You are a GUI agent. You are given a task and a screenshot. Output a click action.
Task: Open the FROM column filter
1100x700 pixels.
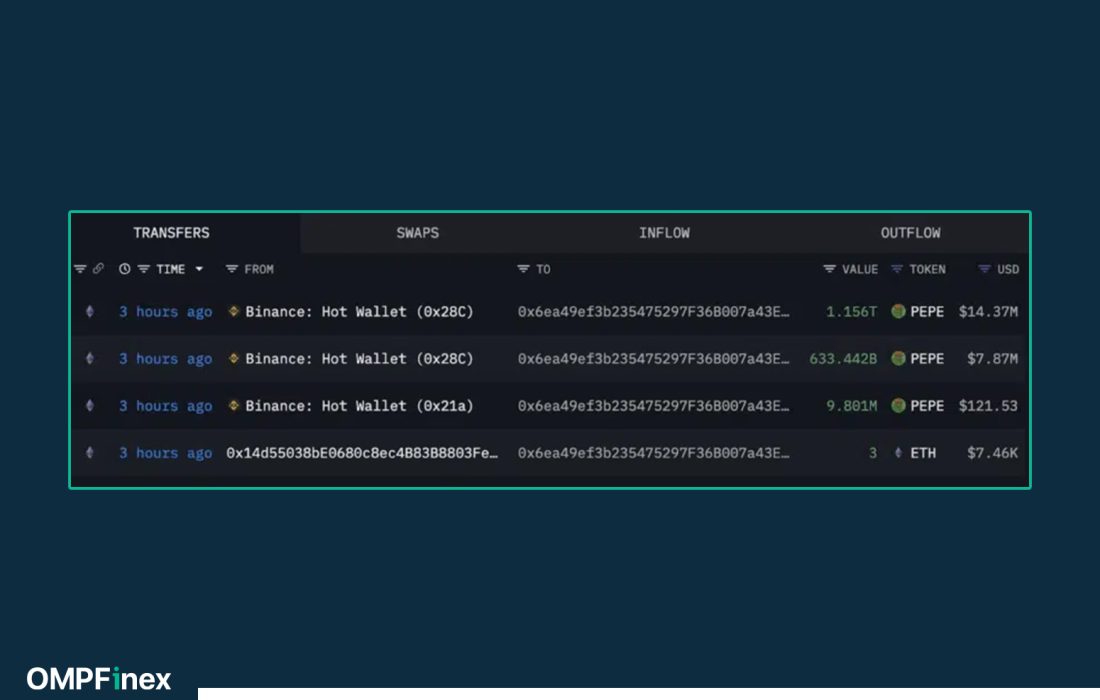coord(232,269)
